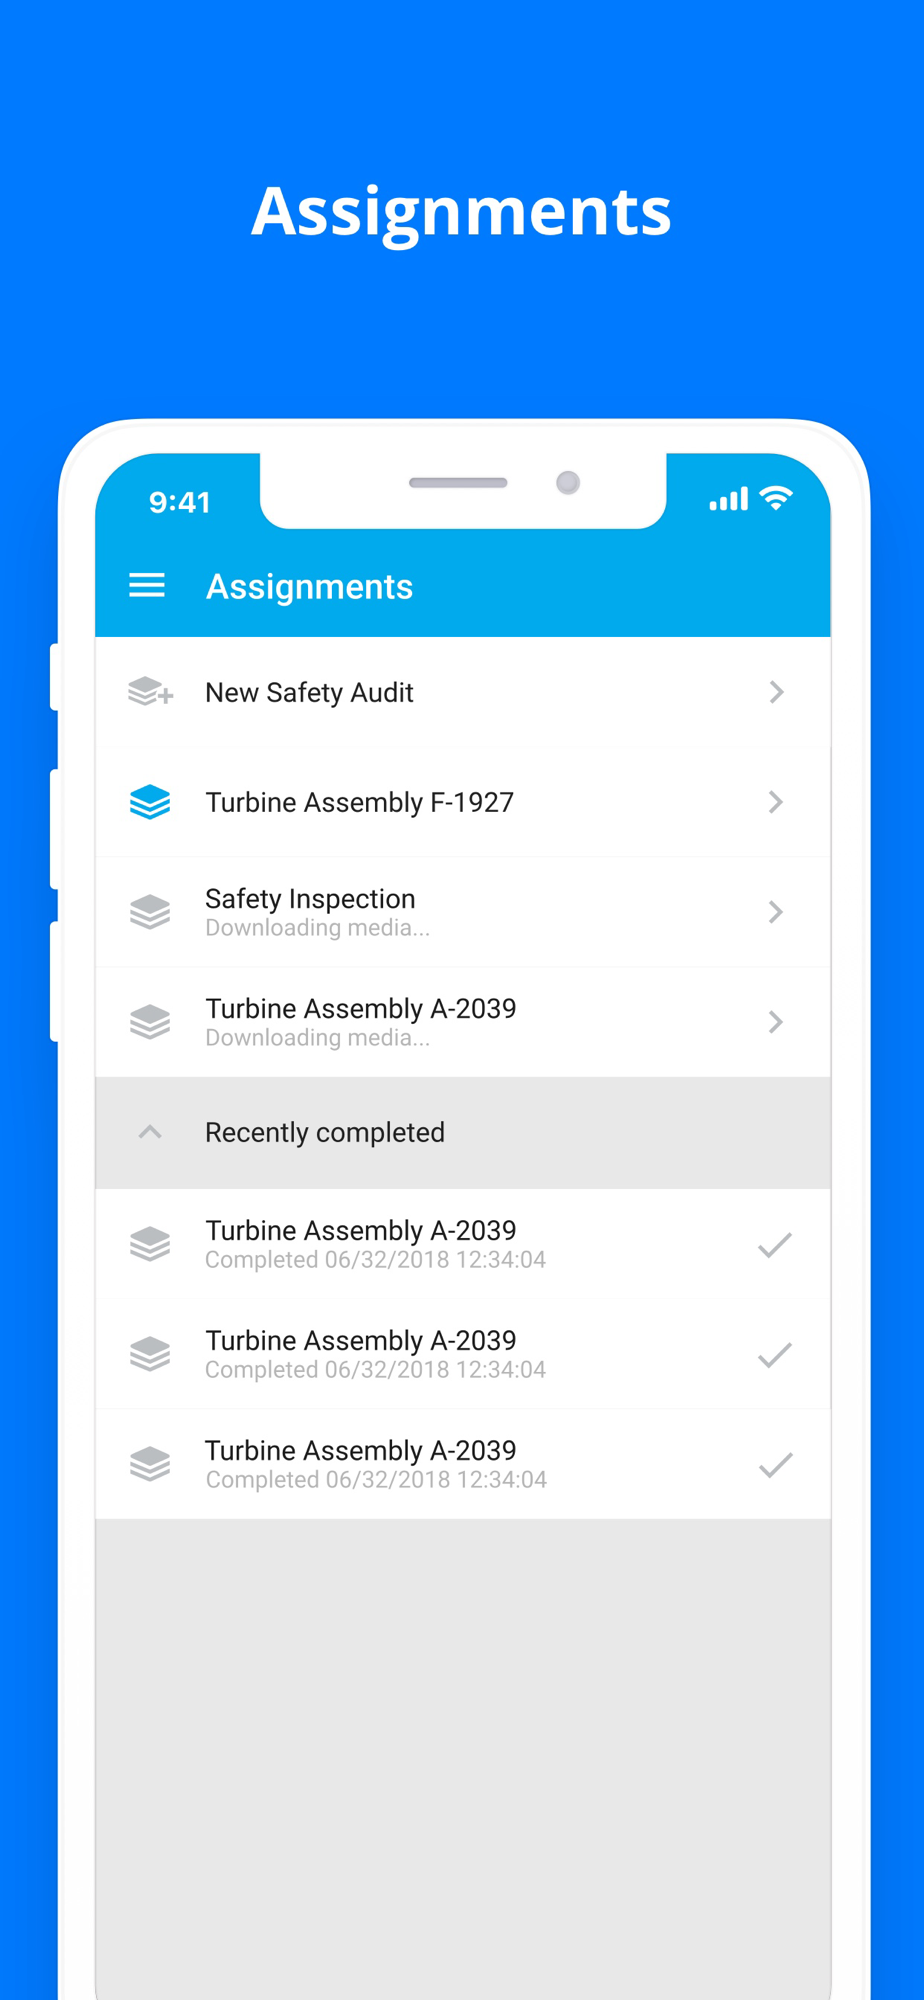Screen dimensions: 924x2000
Task: Tap the Wi-Fi status icon
Action: pos(776,498)
